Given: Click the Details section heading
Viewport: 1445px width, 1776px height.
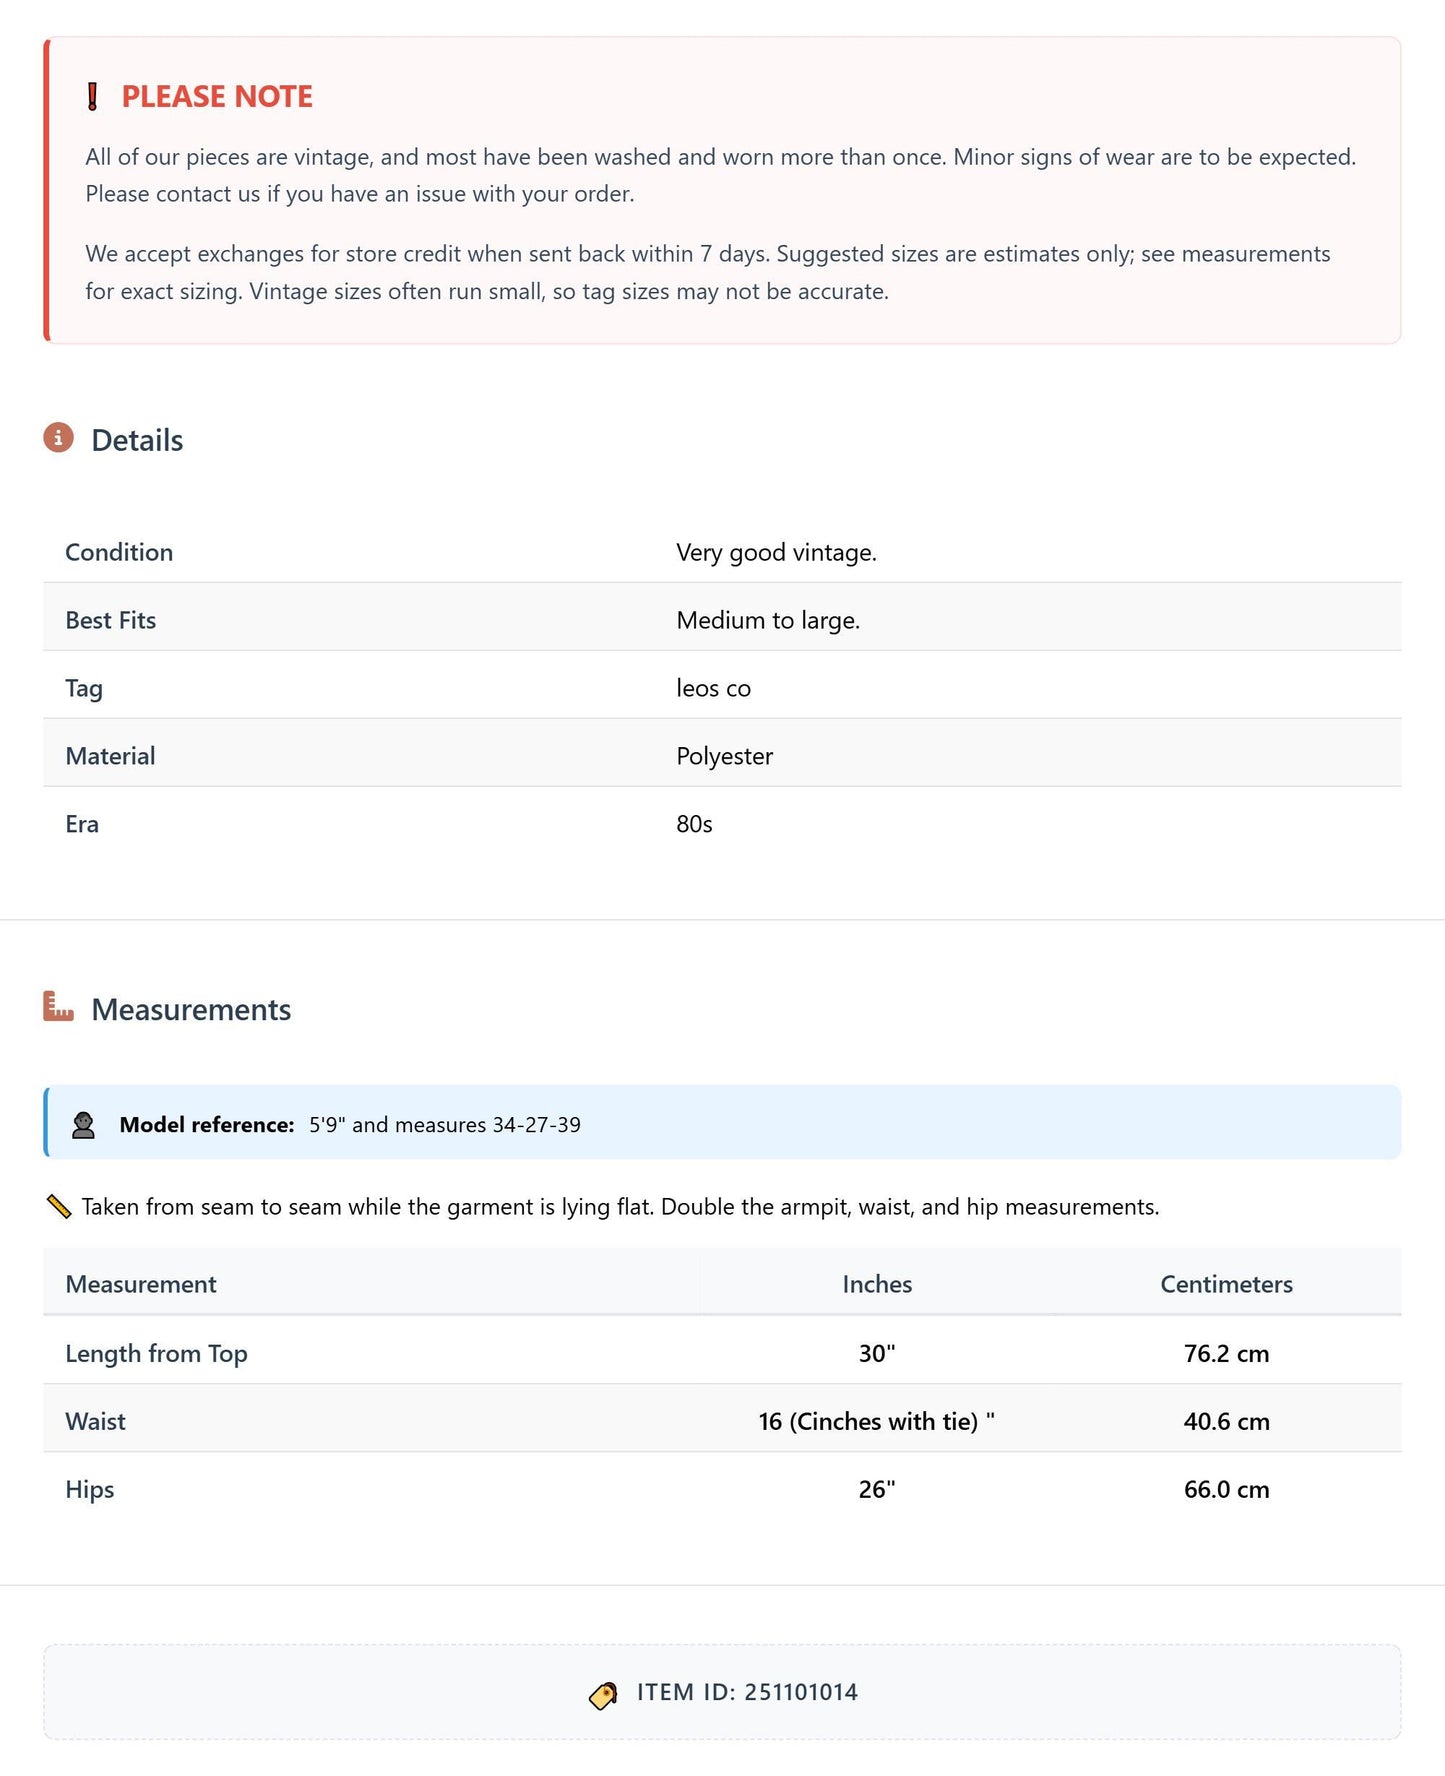Looking at the screenshot, I should tap(137, 440).
